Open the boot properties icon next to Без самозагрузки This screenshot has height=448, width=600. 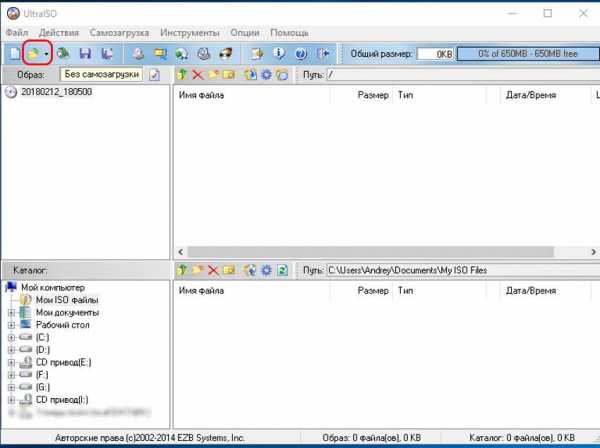pos(154,75)
